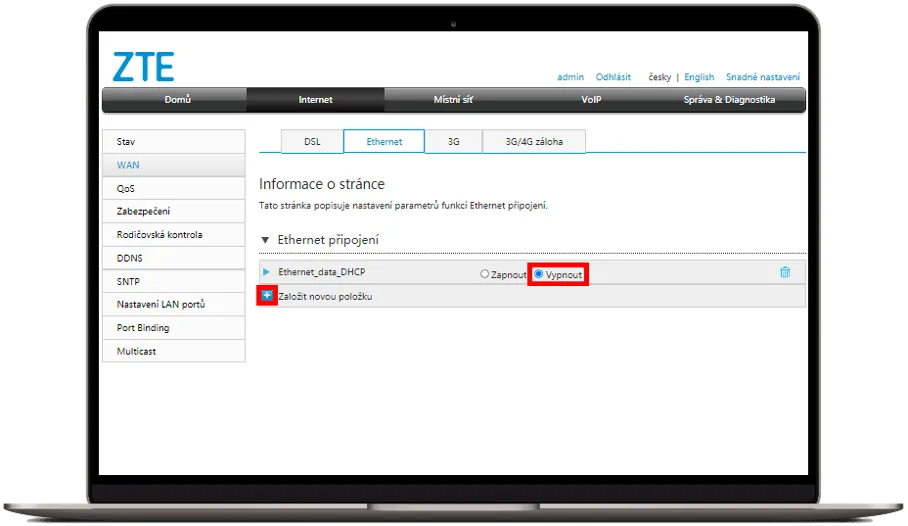
Task: Select the Zapnout radio button
Action: click(485, 274)
